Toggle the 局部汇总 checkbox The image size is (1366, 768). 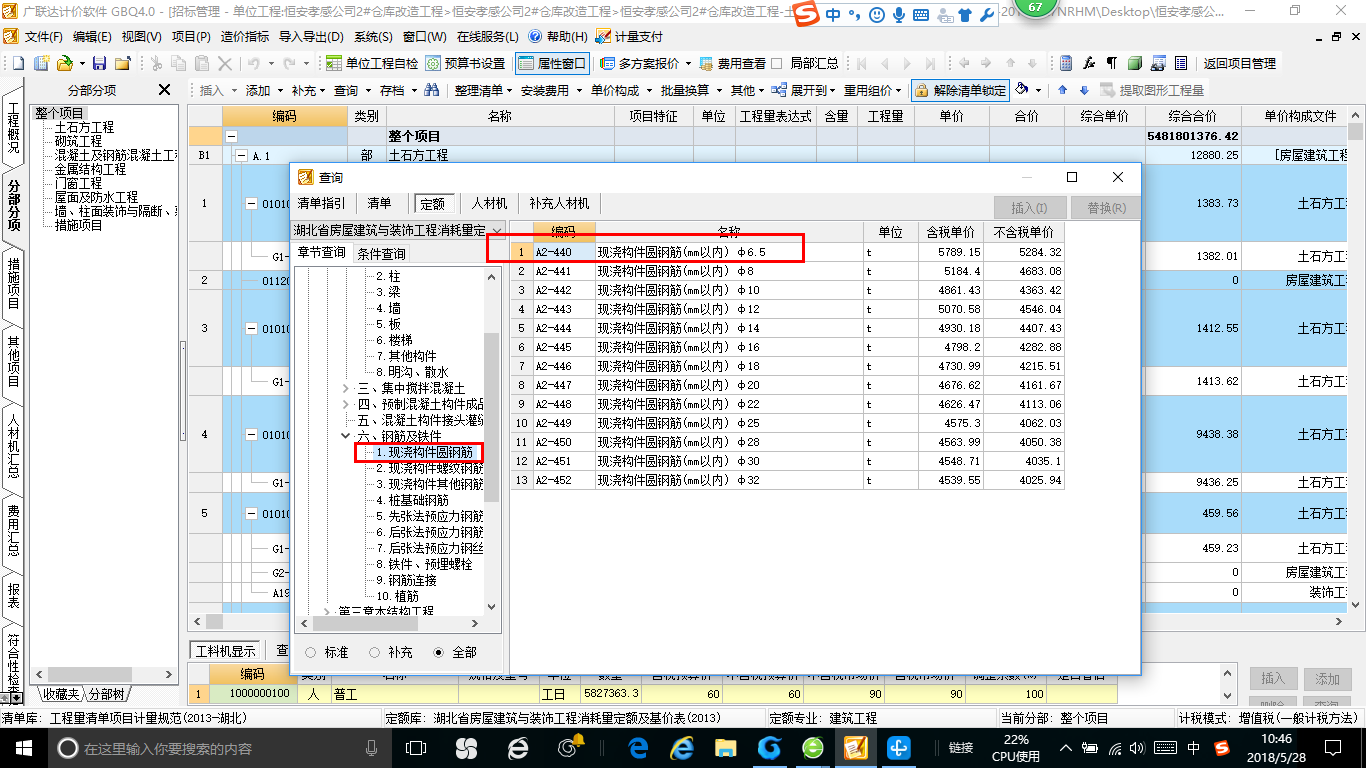tap(776, 63)
